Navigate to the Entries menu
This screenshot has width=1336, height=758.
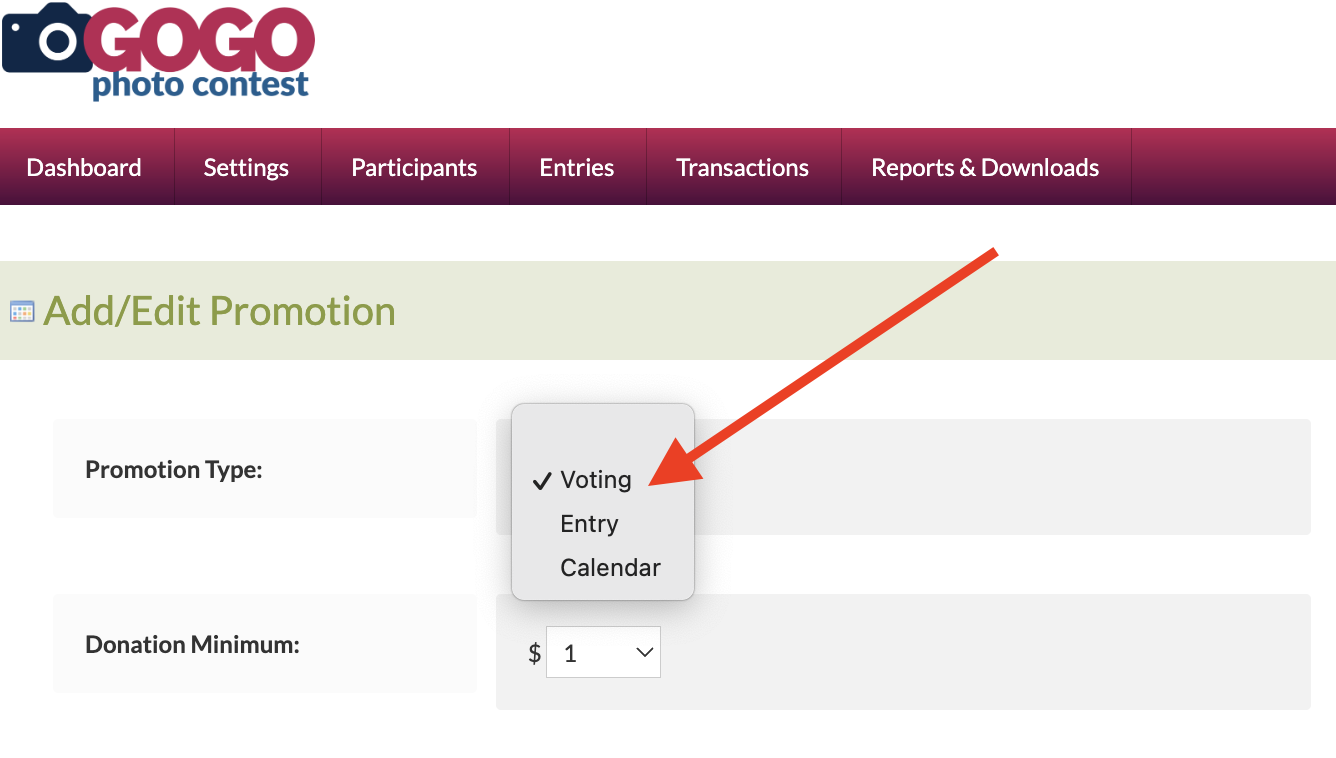[x=577, y=168]
